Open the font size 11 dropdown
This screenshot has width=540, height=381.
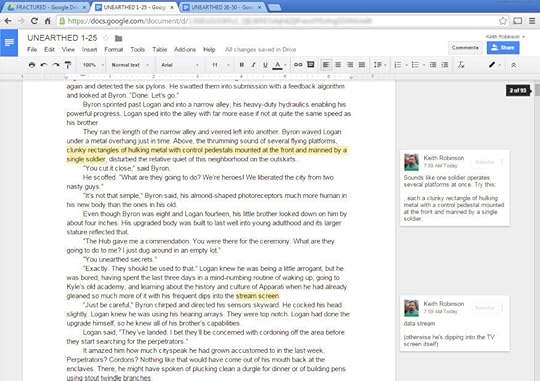(x=220, y=65)
